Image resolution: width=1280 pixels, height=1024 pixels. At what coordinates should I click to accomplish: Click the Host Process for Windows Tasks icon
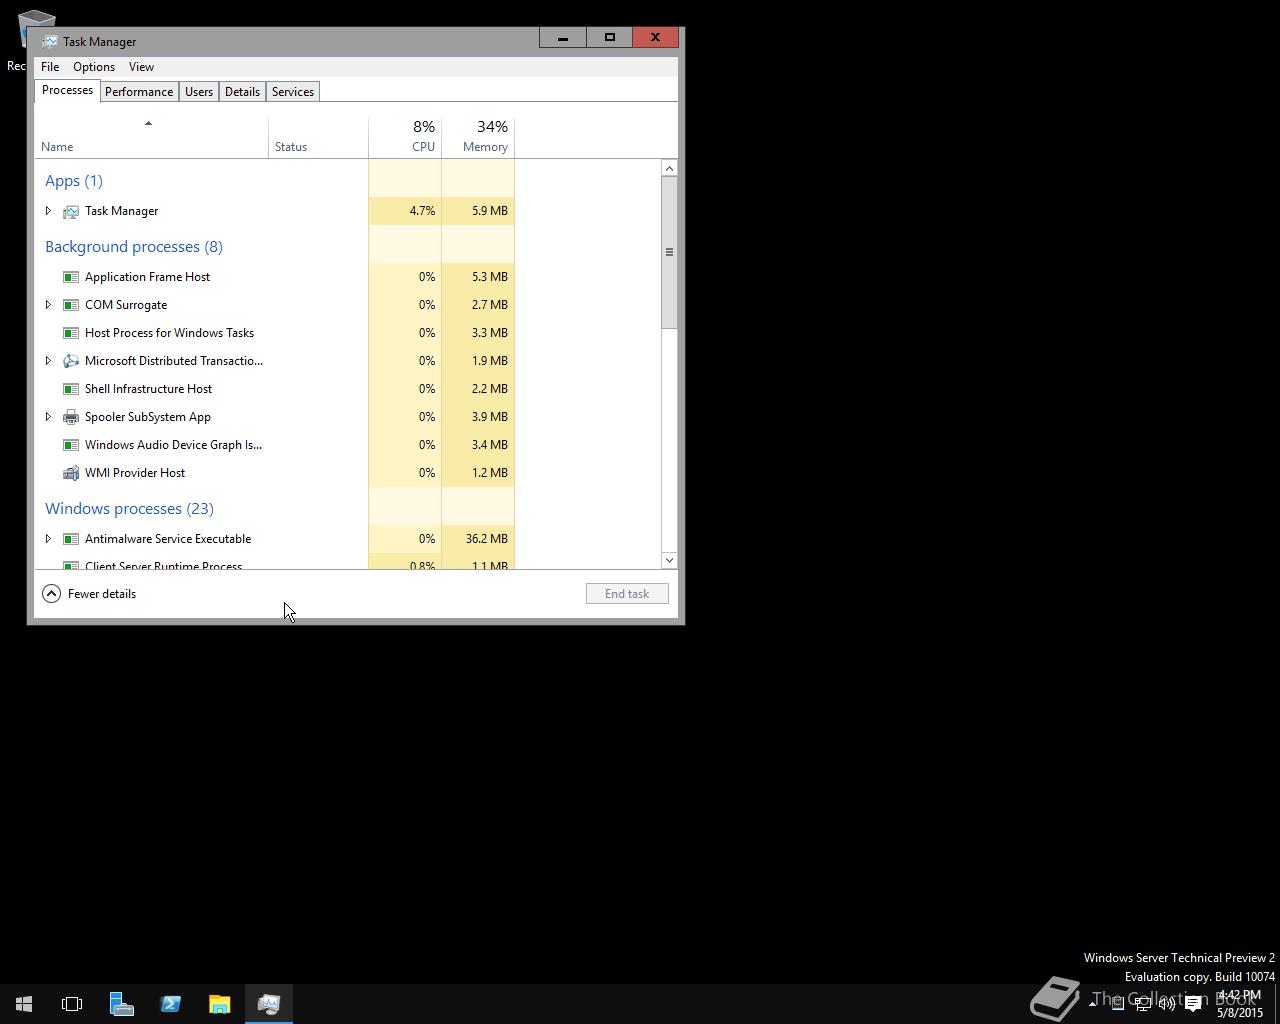(x=71, y=333)
